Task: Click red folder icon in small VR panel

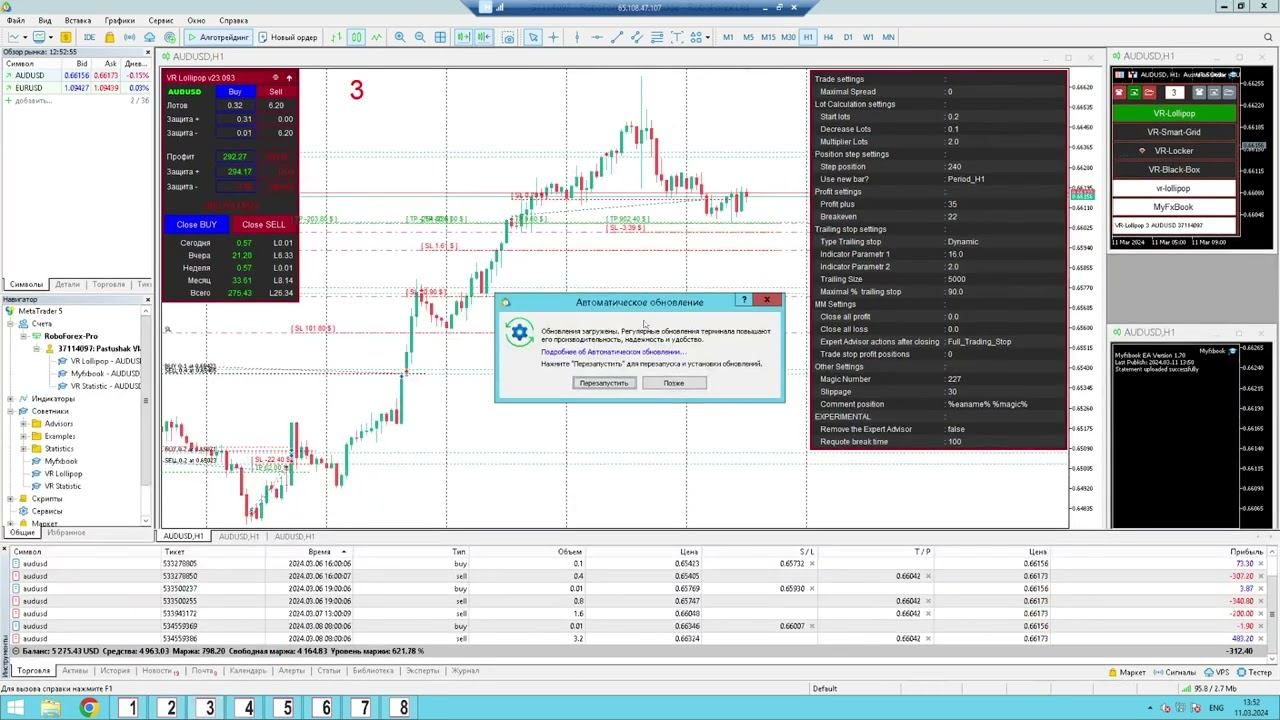Action: [1149, 92]
